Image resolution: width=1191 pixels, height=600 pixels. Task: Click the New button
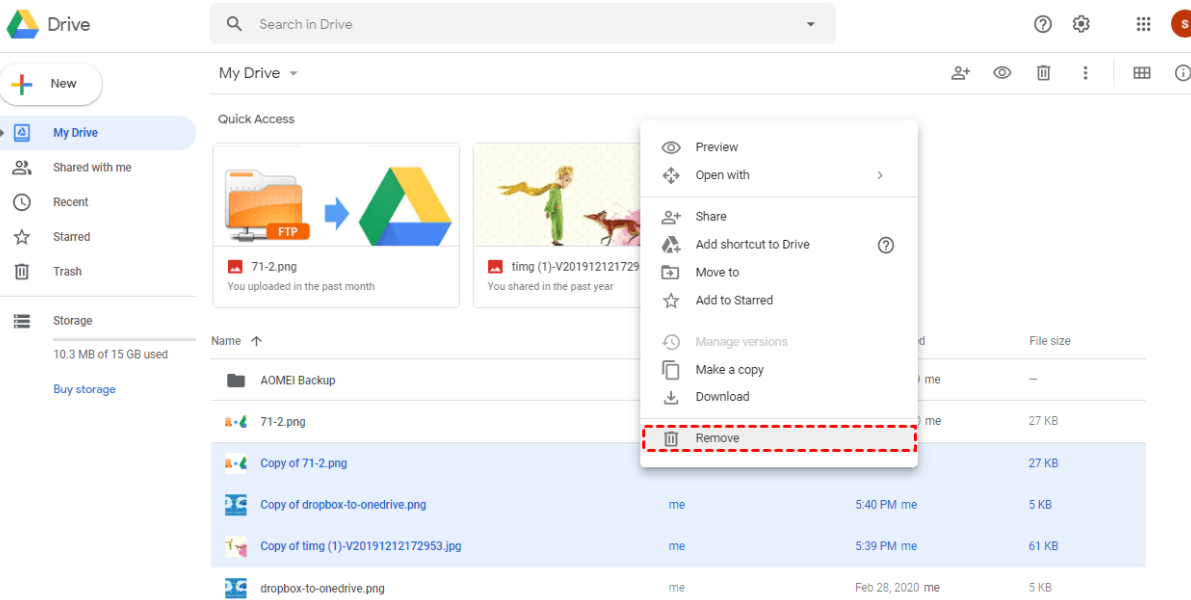coord(52,84)
